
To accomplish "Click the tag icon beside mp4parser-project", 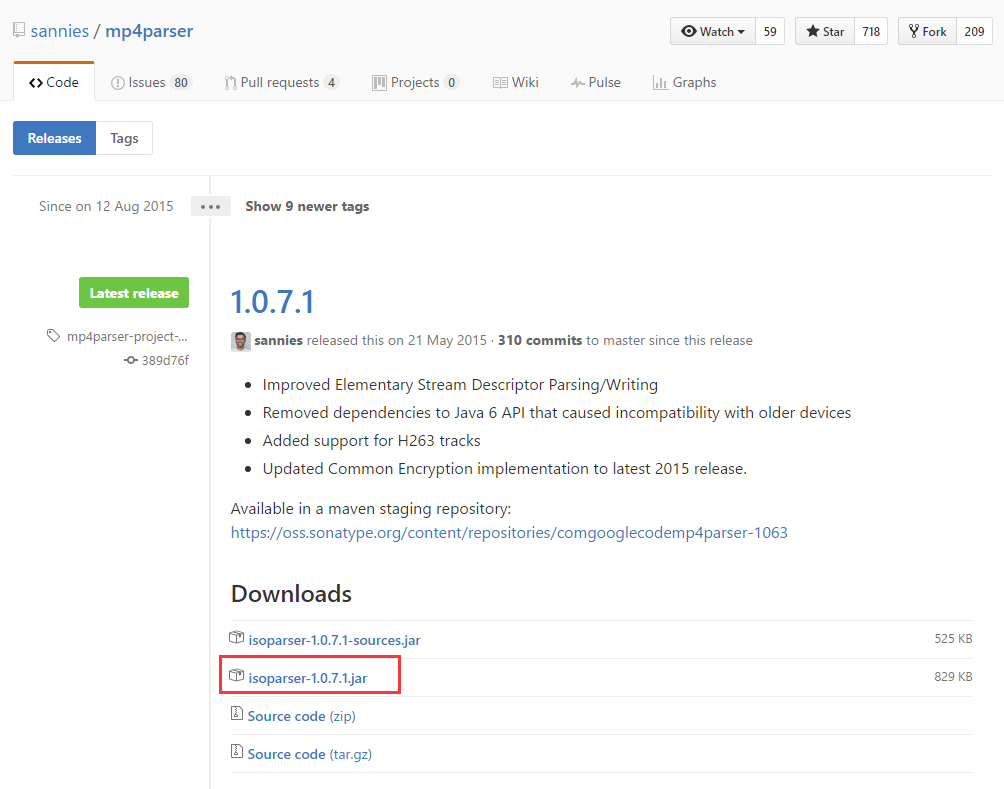I will 53,336.
